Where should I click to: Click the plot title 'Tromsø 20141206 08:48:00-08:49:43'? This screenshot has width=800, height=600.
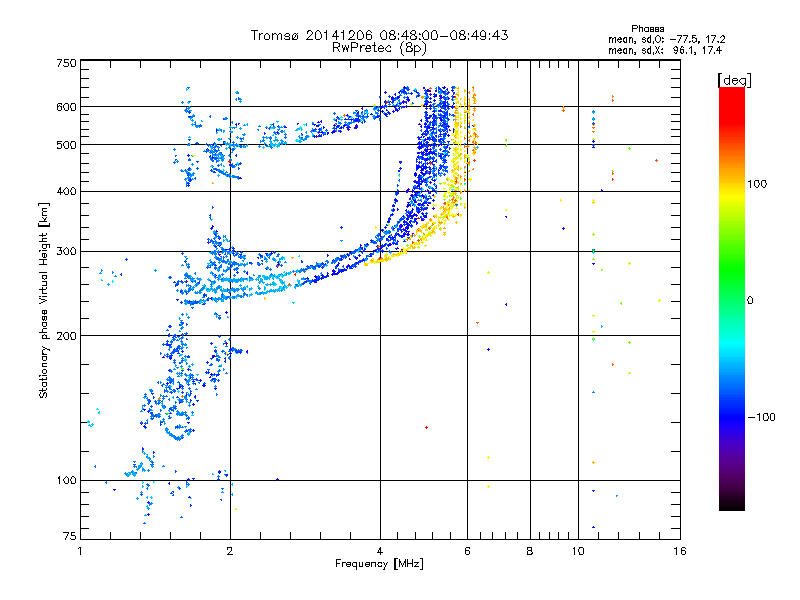379,35
